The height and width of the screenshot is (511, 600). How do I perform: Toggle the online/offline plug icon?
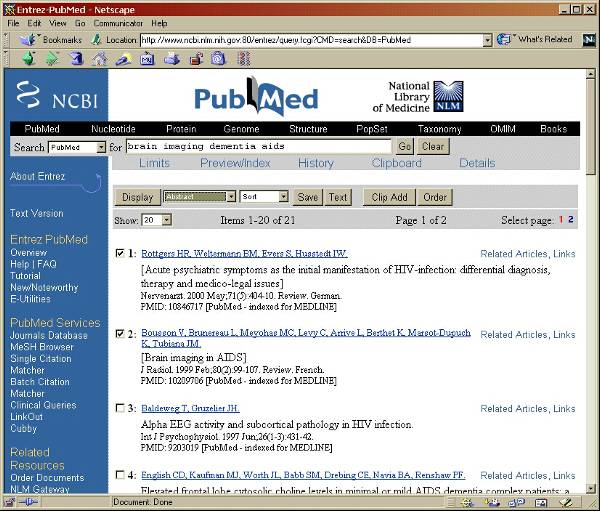[x=28, y=502]
